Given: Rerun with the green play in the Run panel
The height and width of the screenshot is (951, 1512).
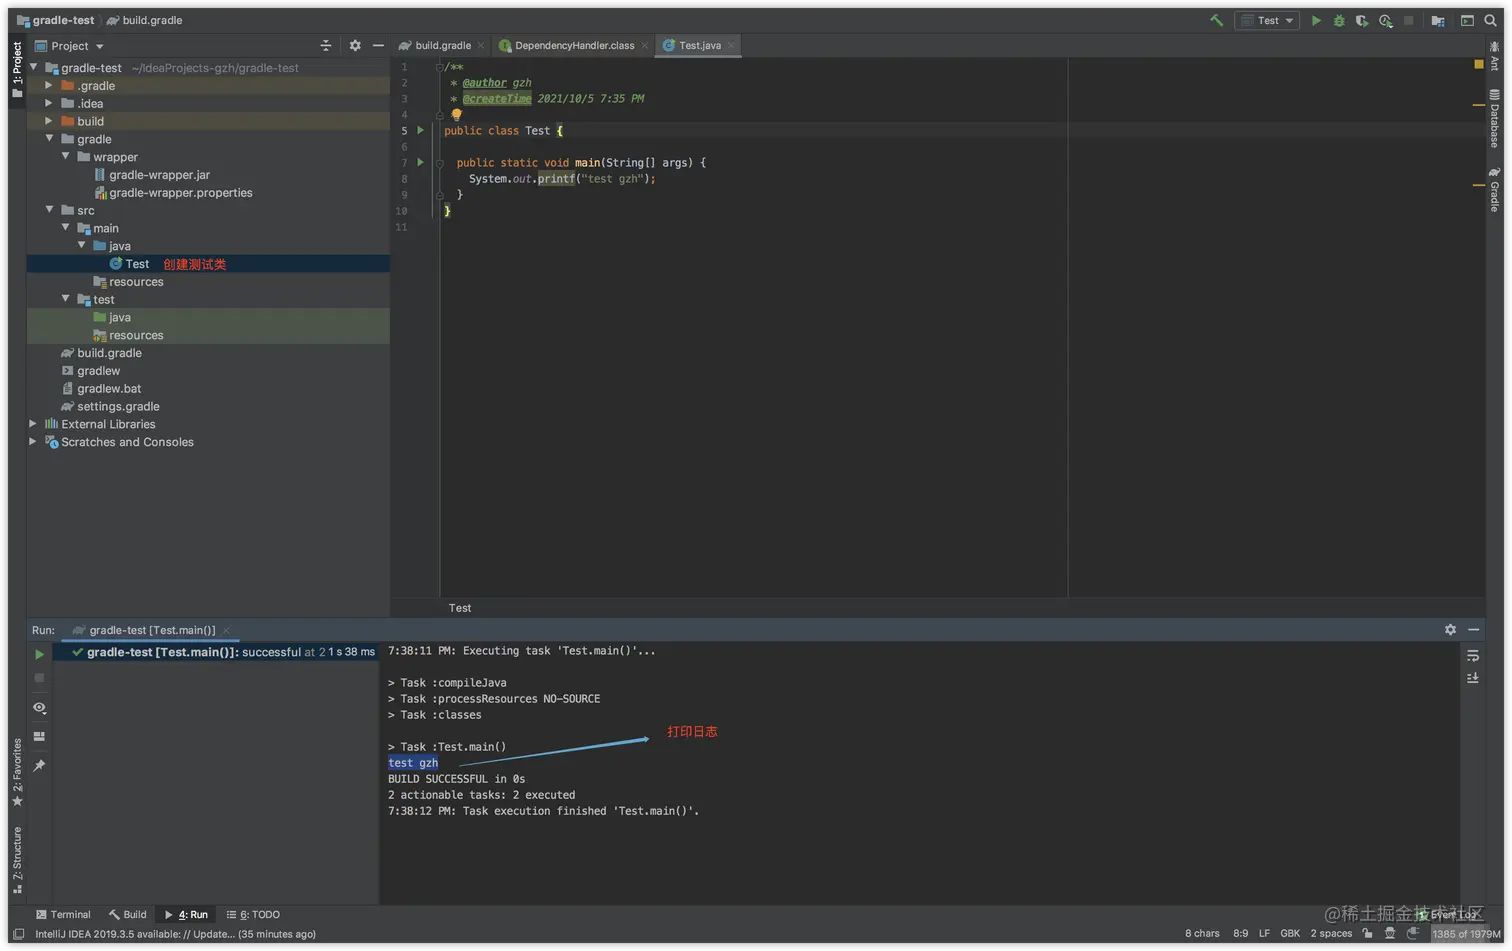Looking at the screenshot, I should (x=39, y=654).
